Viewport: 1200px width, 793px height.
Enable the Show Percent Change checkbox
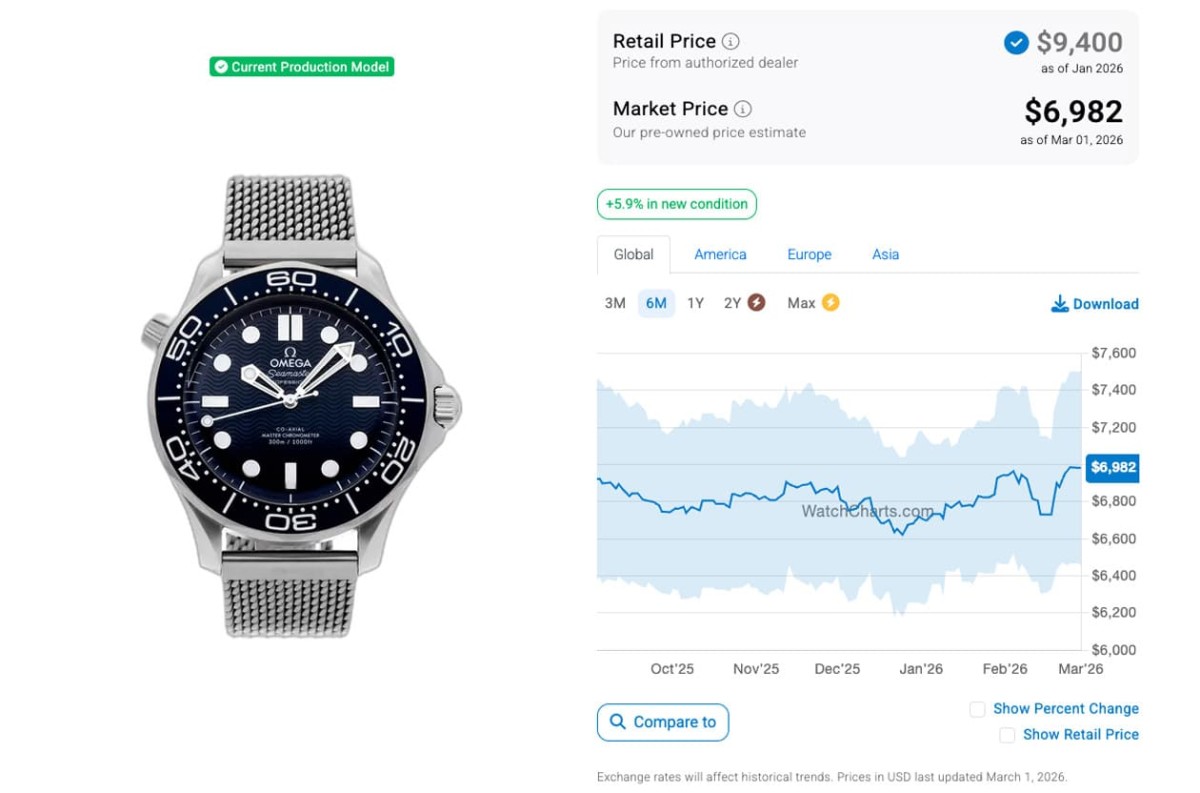pyautogui.click(x=977, y=709)
